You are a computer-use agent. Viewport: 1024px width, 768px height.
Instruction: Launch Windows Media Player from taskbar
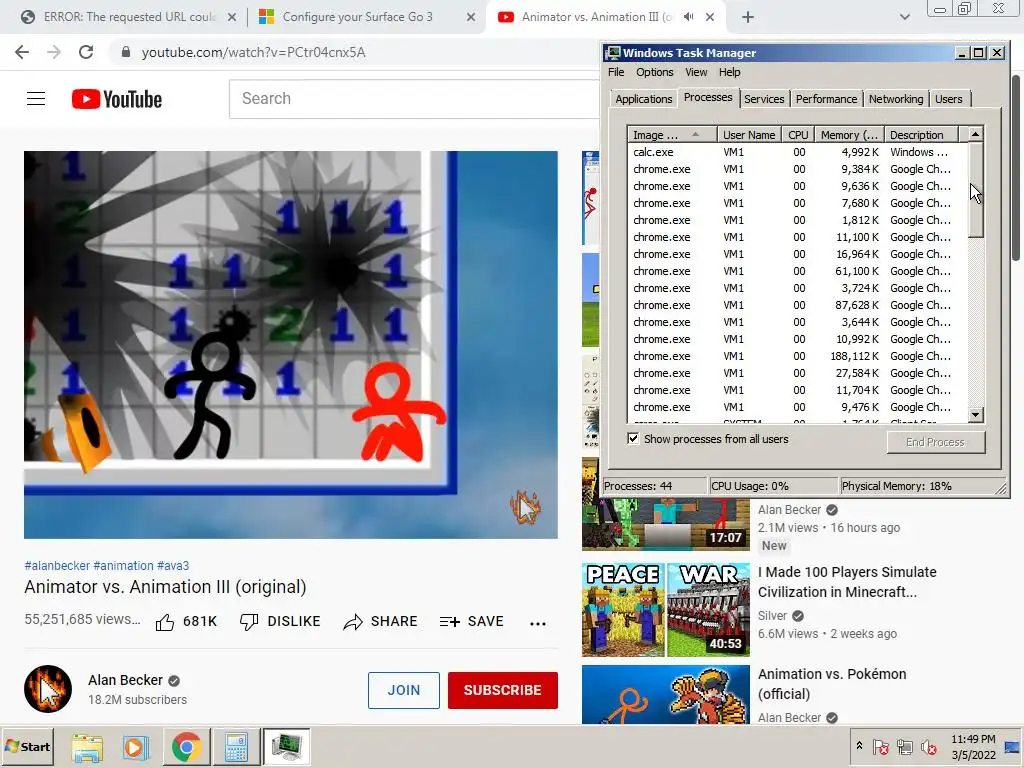click(136, 746)
